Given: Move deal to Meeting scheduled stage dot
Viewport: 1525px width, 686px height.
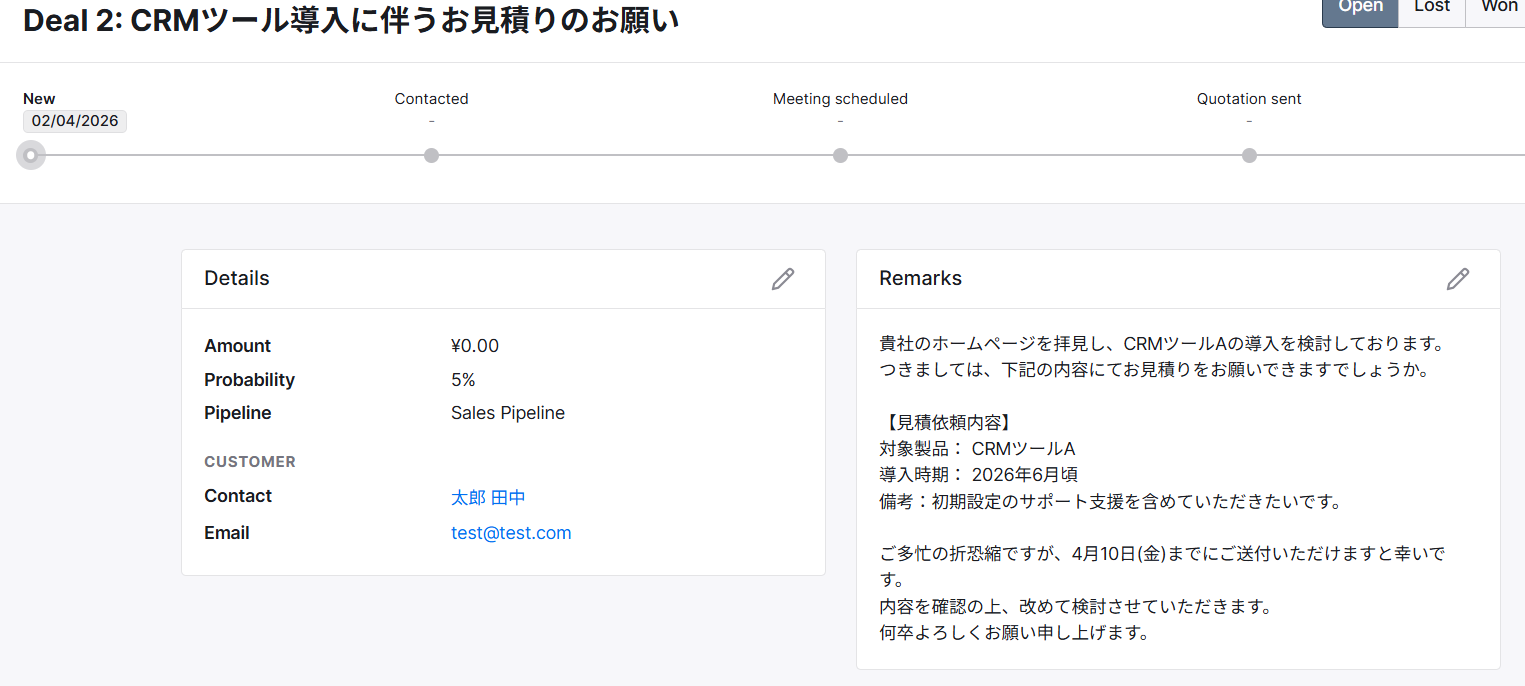Looking at the screenshot, I should pos(840,155).
